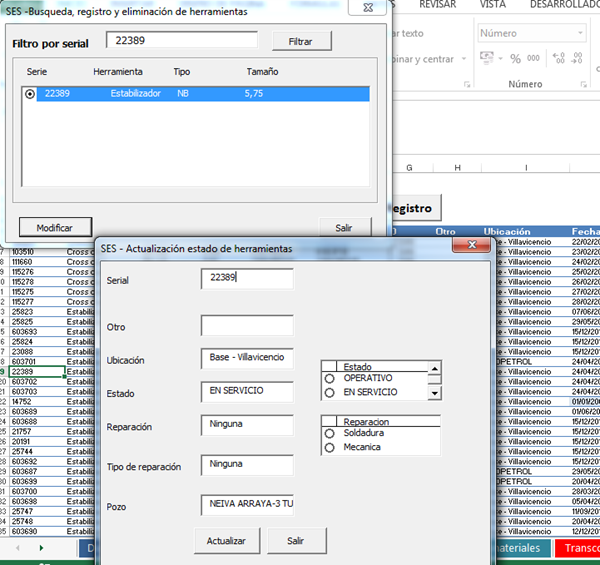Switch to the VISTA ribbon tab

tap(492, 5)
